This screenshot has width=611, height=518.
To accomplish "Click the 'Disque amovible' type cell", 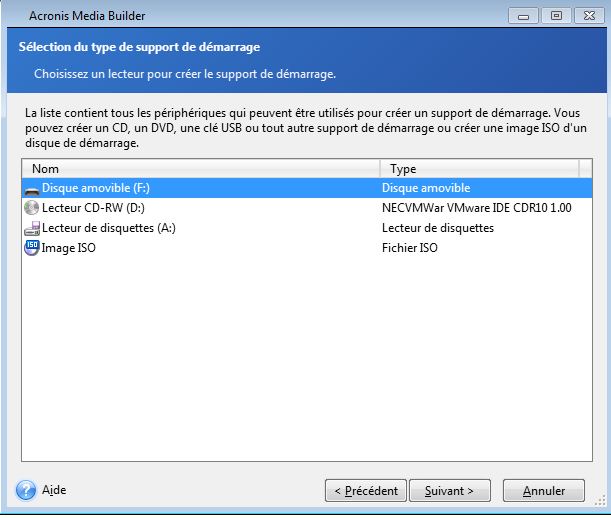I will (426, 188).
